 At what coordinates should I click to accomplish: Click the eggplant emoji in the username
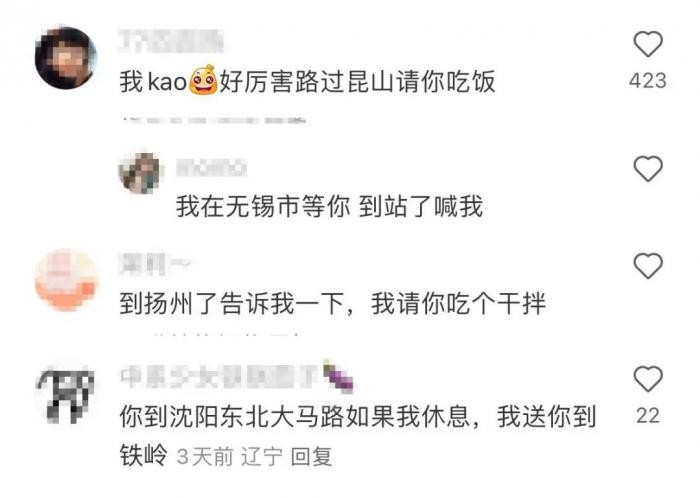(338, 378)
